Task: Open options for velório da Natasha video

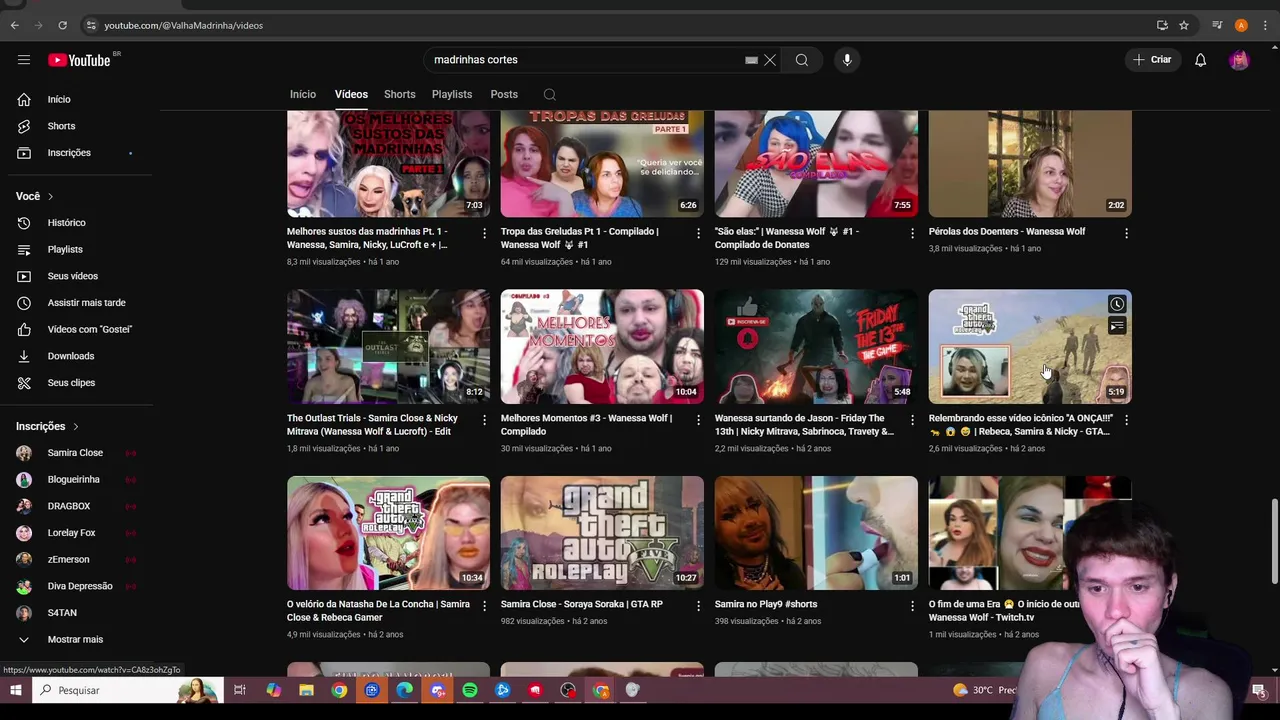Action: tap(485, 606)
